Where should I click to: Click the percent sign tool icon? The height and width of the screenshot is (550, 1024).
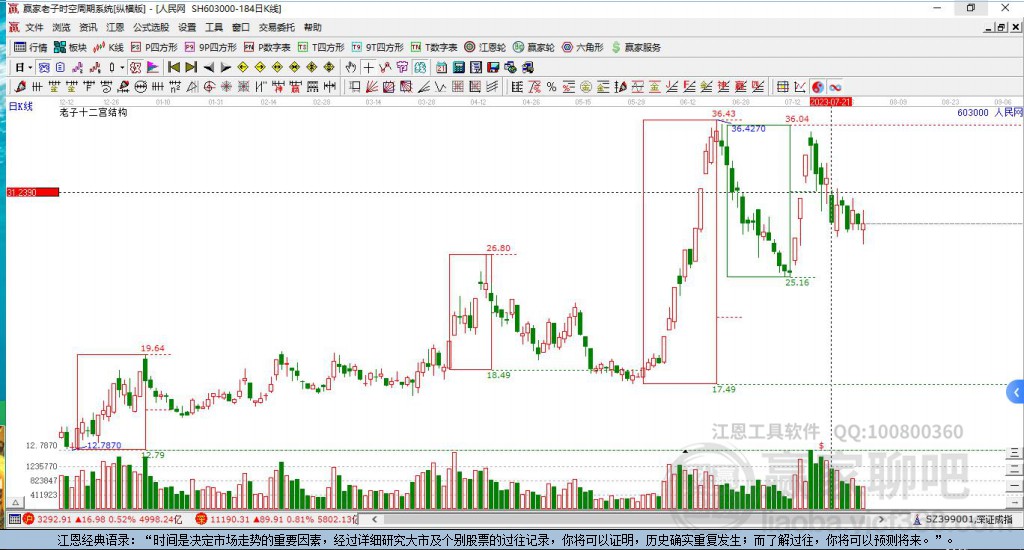tap(551, 87)
